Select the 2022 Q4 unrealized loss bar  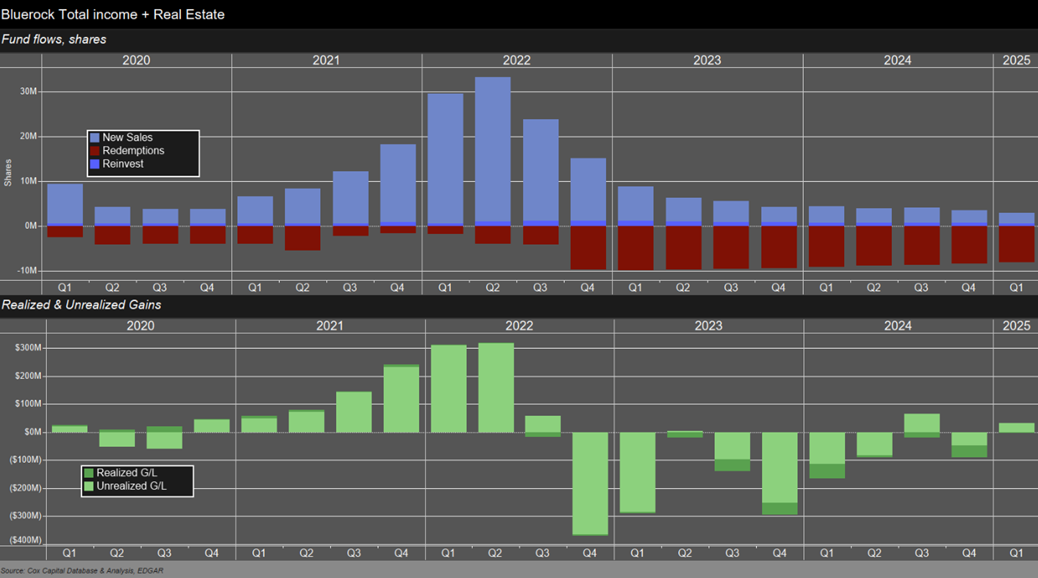[x=588, y=482]
